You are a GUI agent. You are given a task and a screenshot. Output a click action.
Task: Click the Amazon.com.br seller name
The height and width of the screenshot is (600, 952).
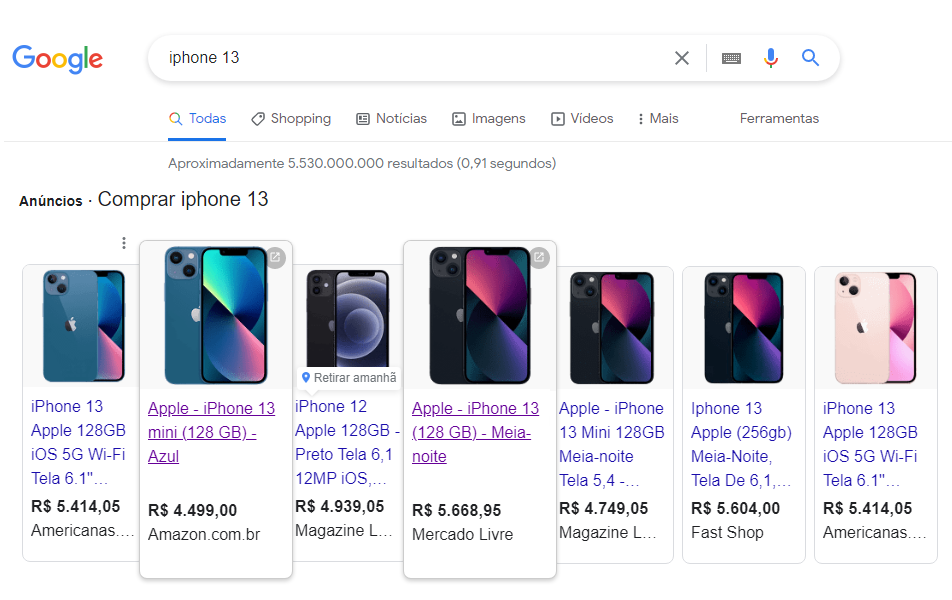coord(204,534)
